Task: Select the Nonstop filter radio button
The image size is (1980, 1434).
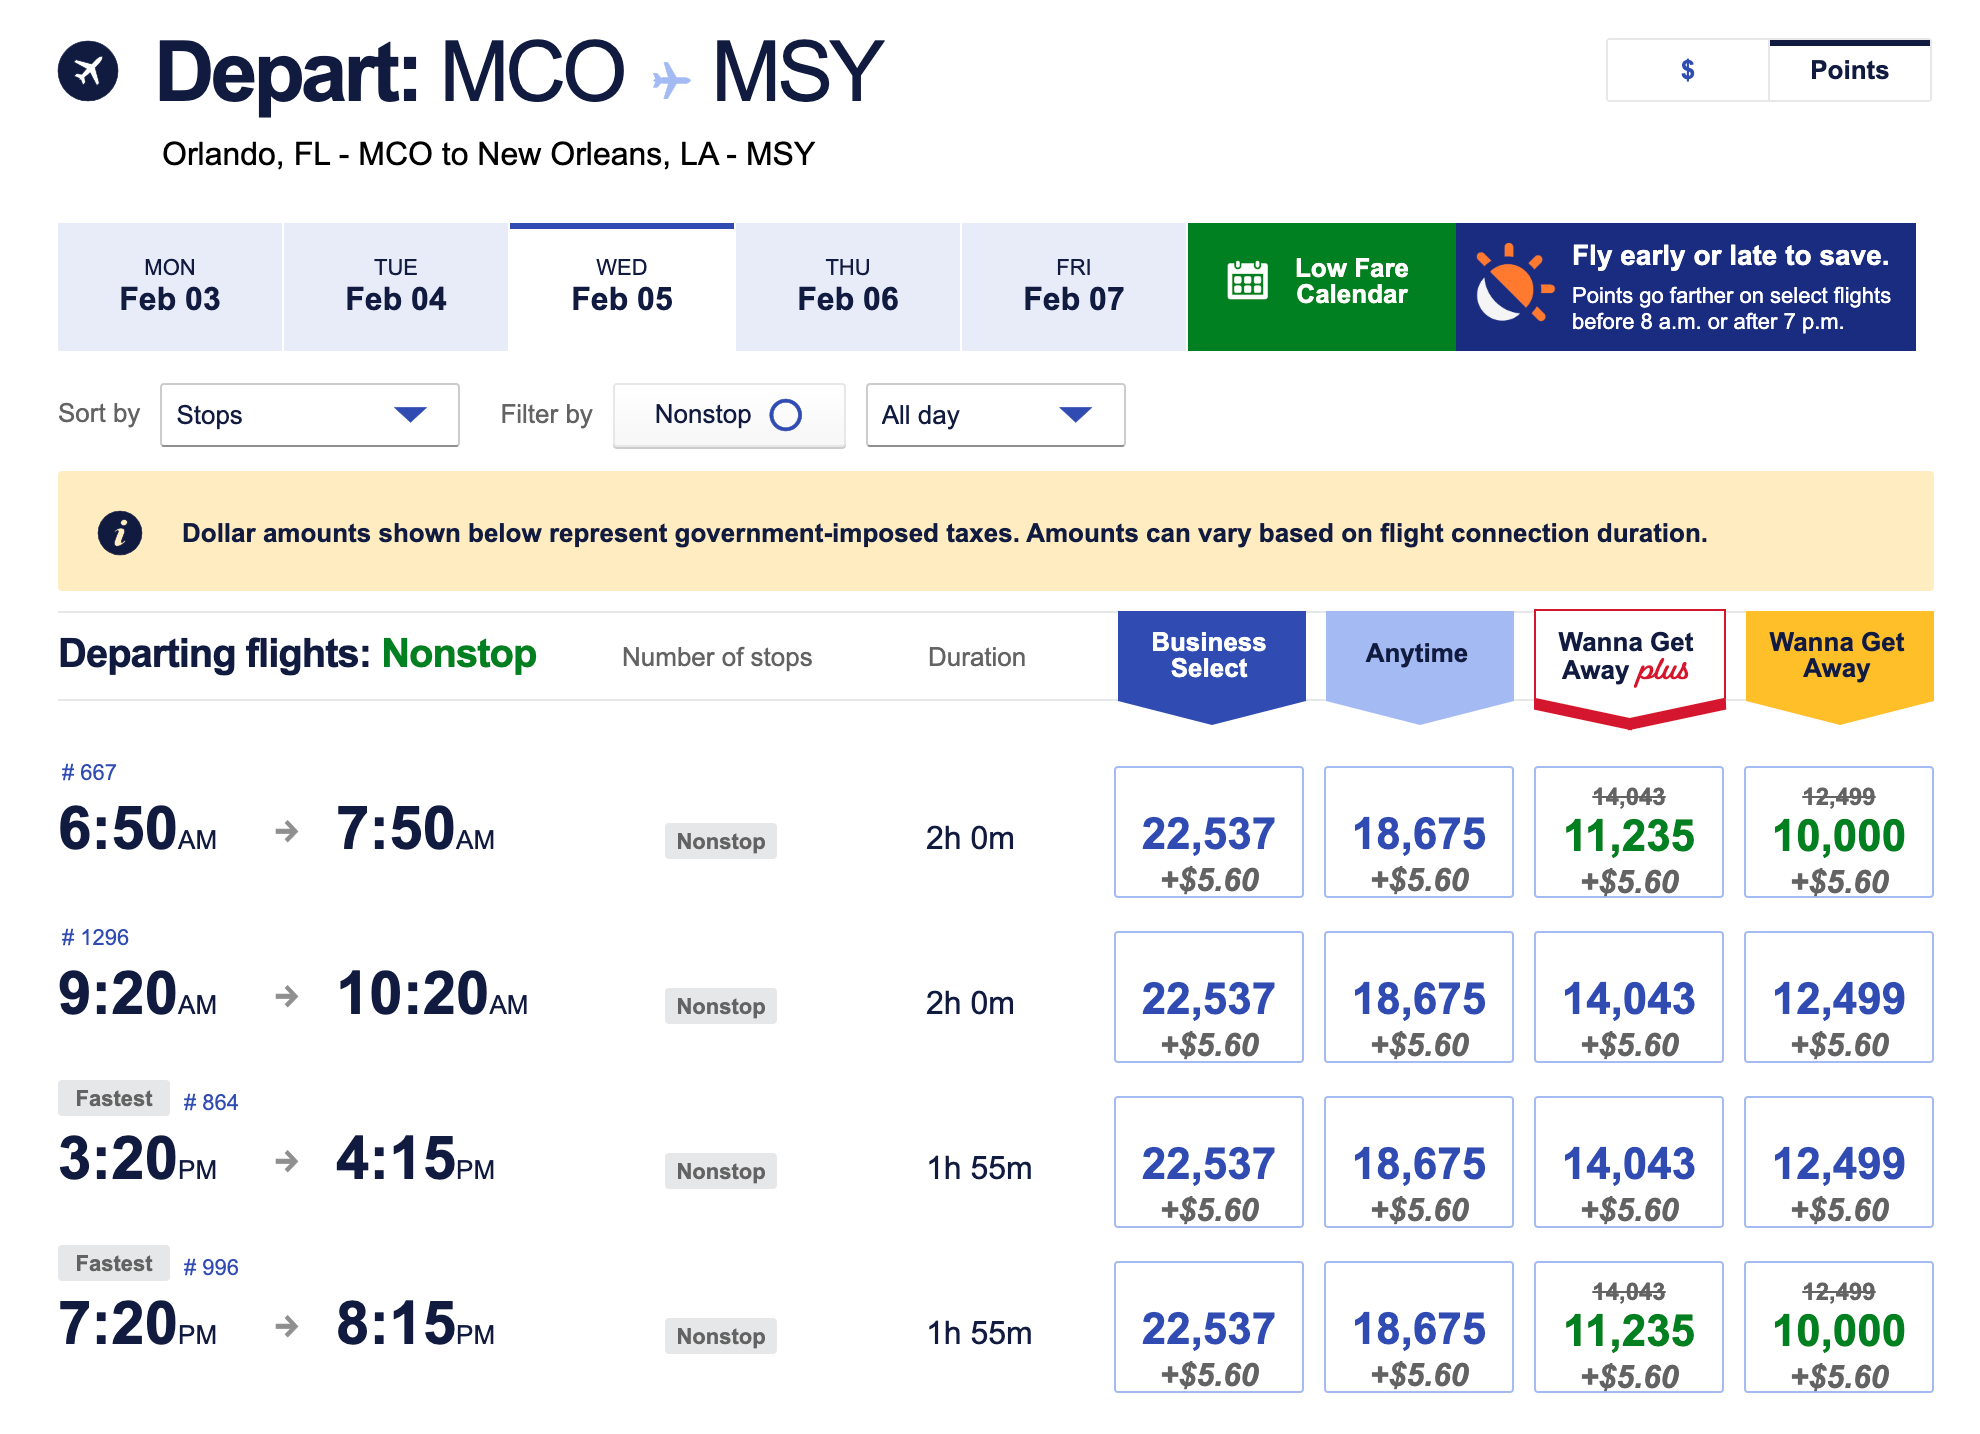Action: click(788, 414)
